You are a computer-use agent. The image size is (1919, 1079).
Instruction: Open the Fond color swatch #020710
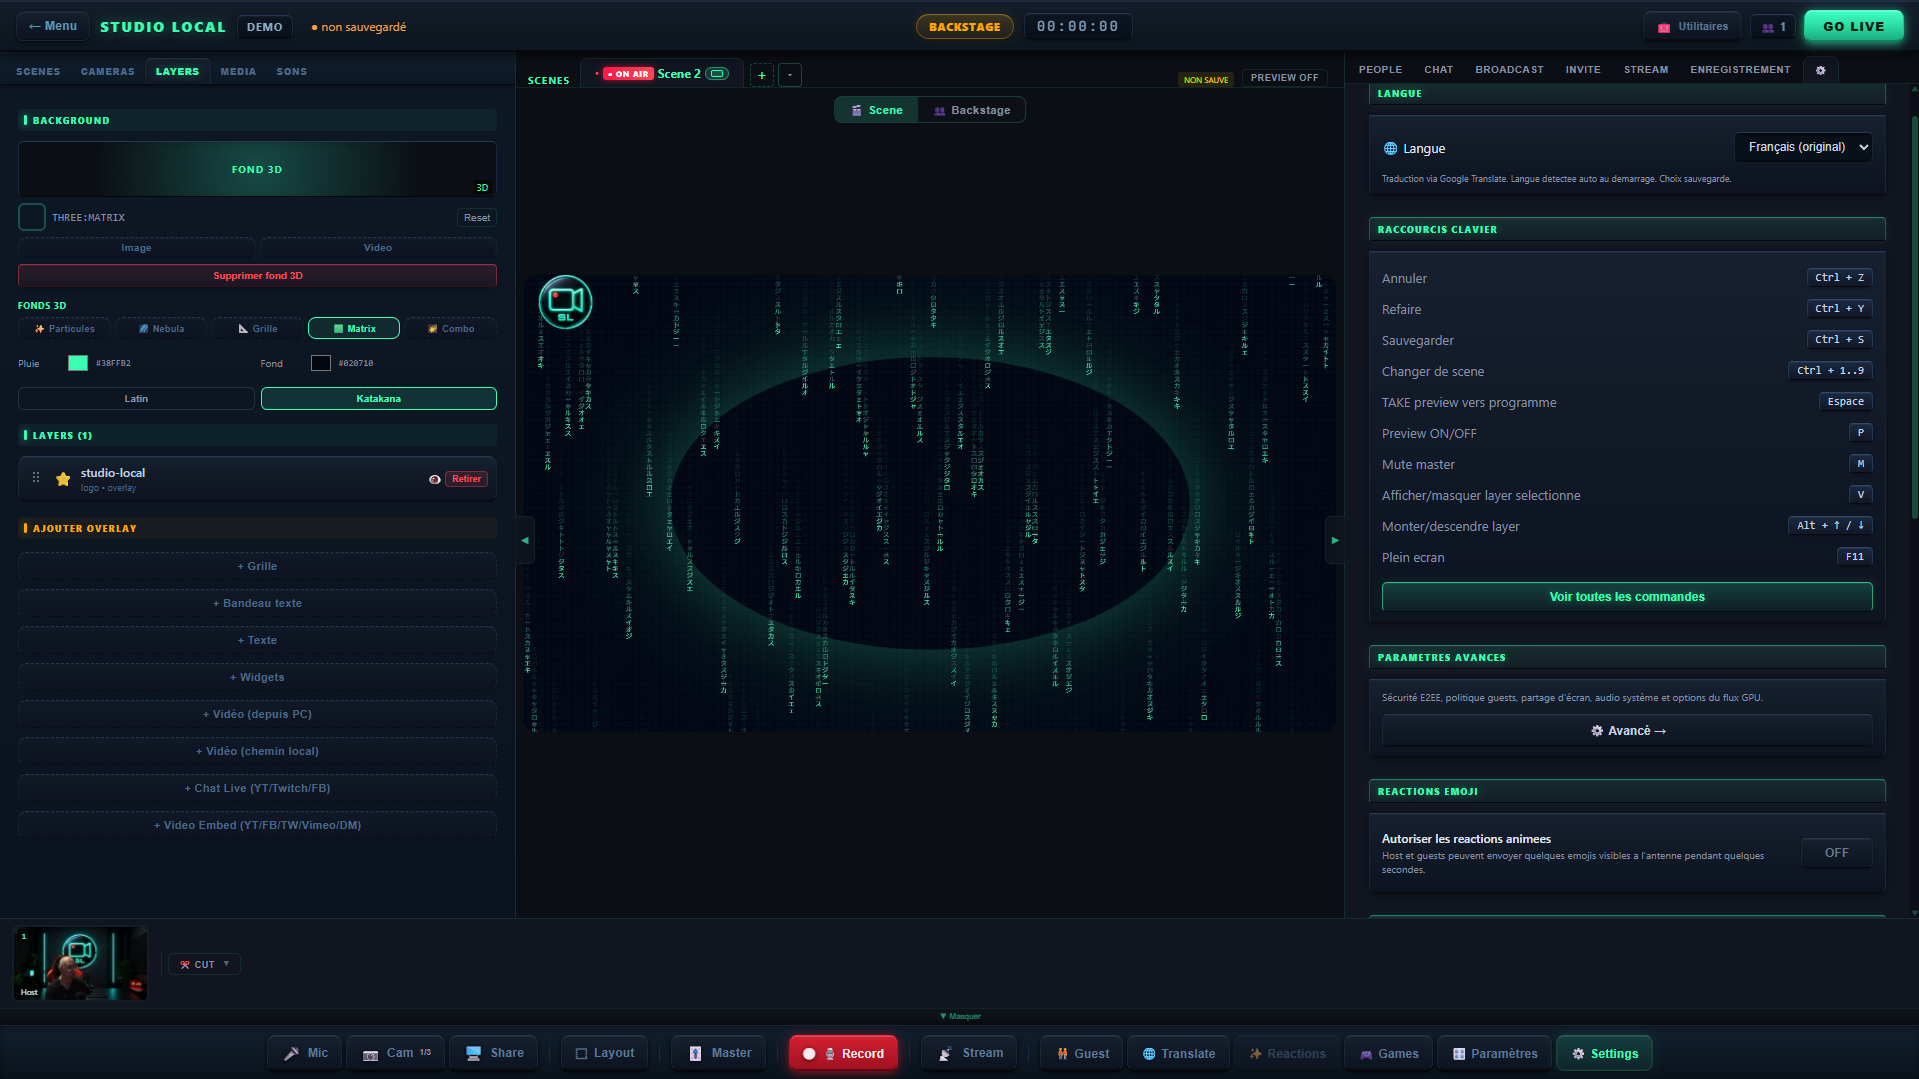pos(320,363)
